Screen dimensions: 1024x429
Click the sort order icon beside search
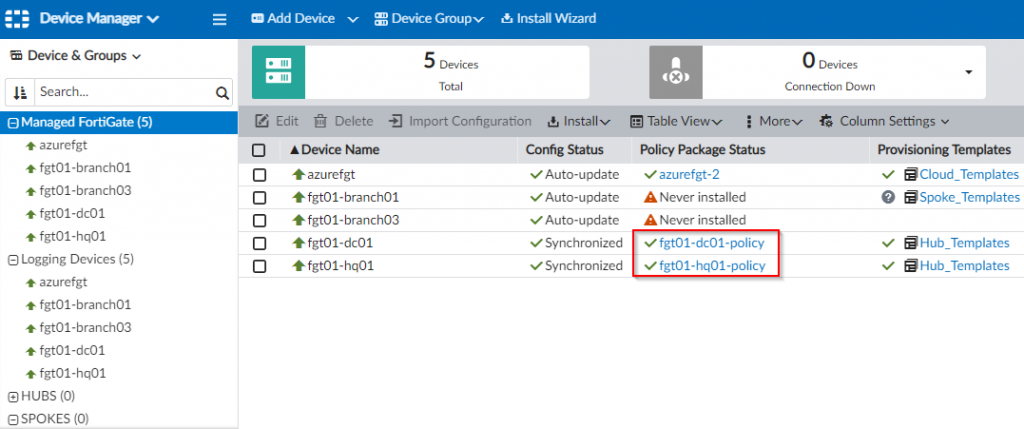pos(20,93)
